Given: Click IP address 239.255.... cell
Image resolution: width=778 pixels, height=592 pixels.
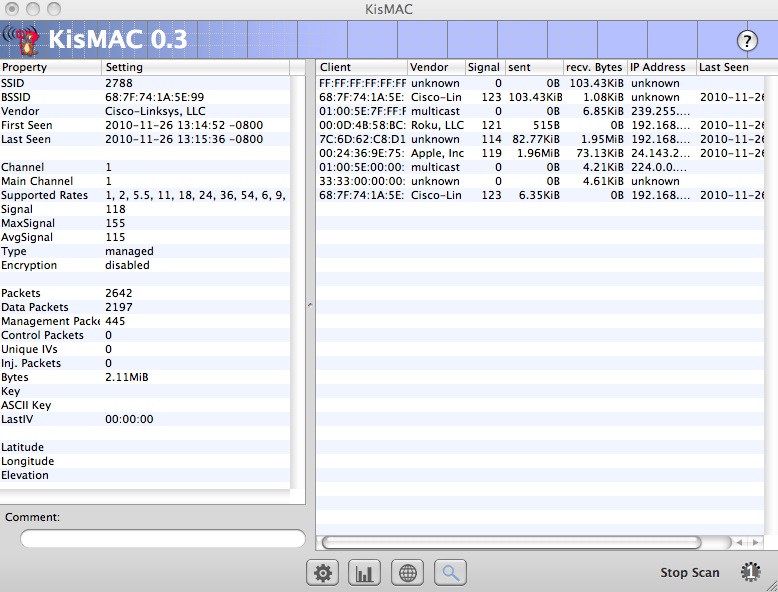Looking at the screenshot, I should [660, 111].
